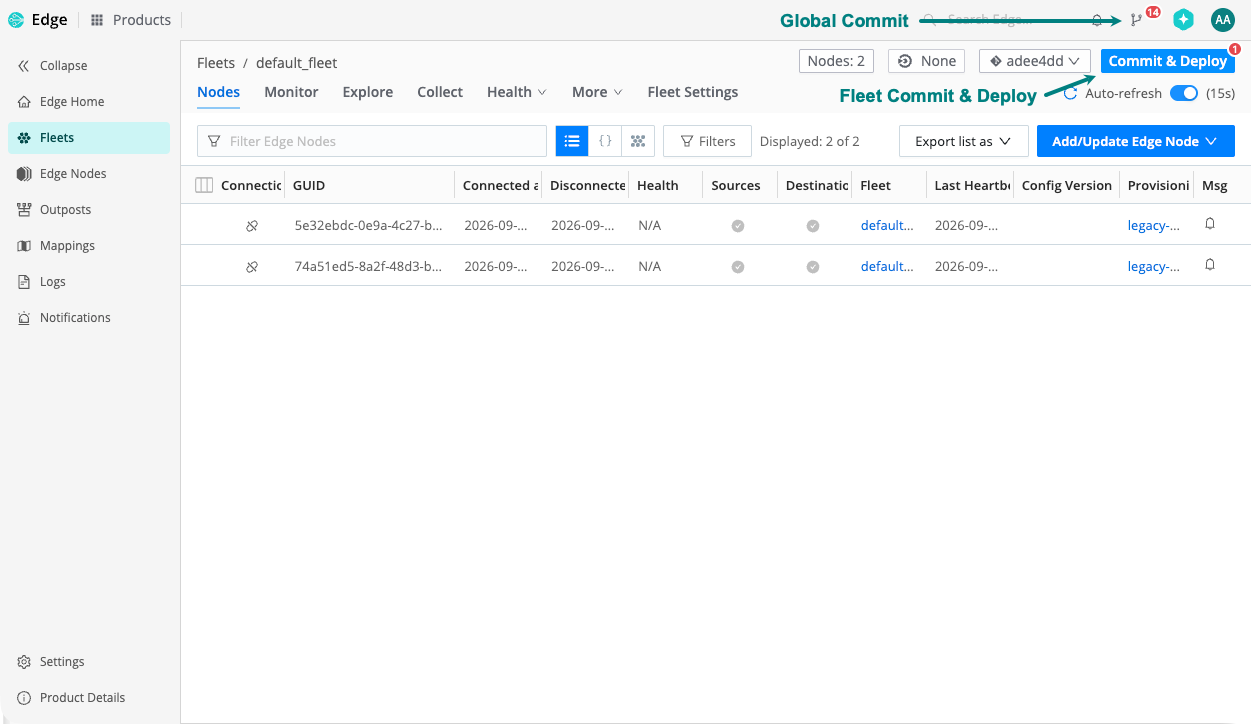
Task: Open Settings at sidebar bottom
Action: point(50,662)
